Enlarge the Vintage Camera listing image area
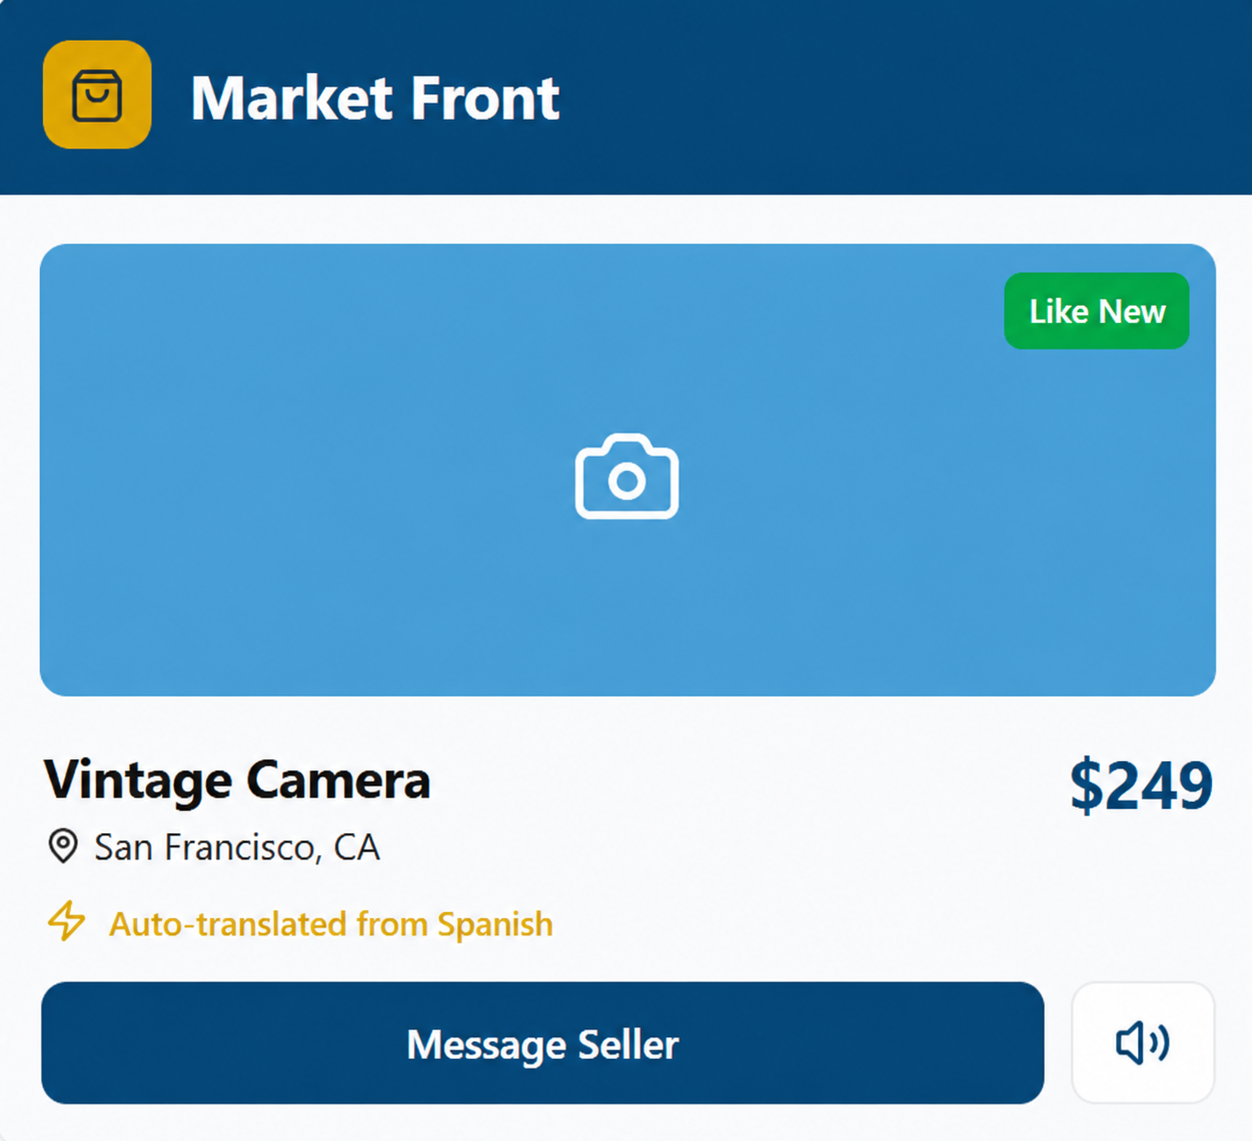Screen dimensions: 1252x1141 628,470
